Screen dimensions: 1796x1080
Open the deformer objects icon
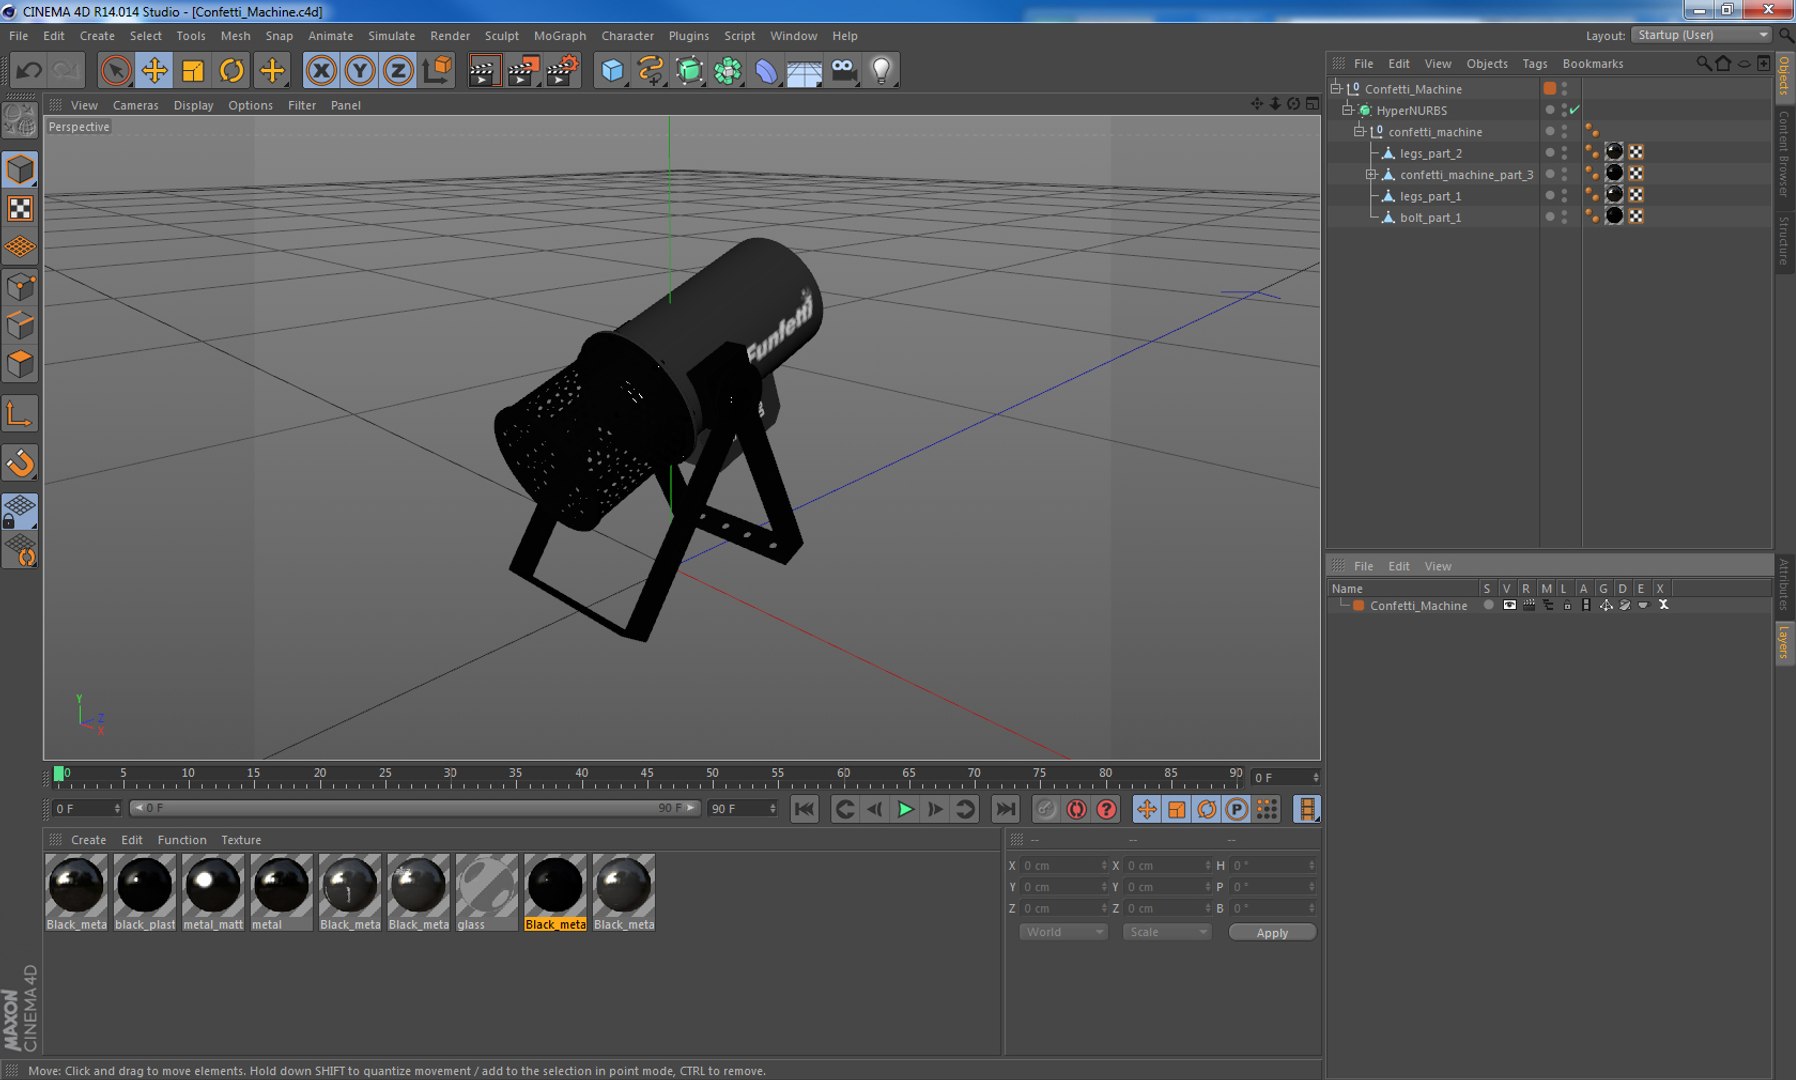(x=766, y=70)
